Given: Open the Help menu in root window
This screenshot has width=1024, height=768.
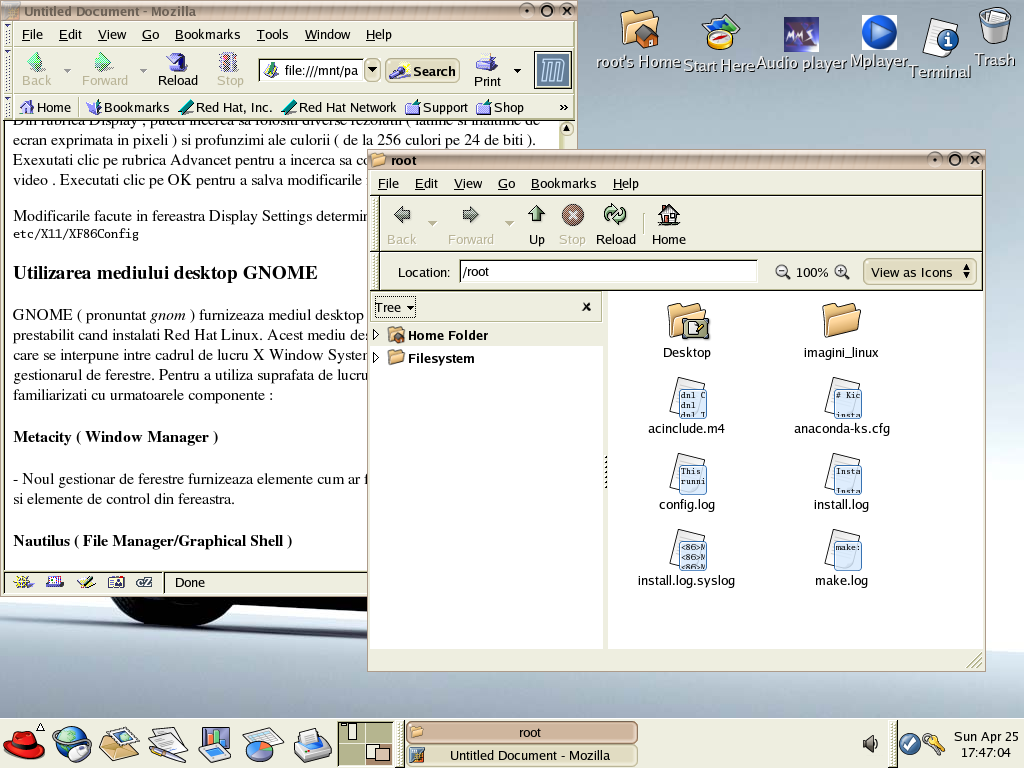Looking at the screenshot, I should pyautogui.click(x=625, y=184).
